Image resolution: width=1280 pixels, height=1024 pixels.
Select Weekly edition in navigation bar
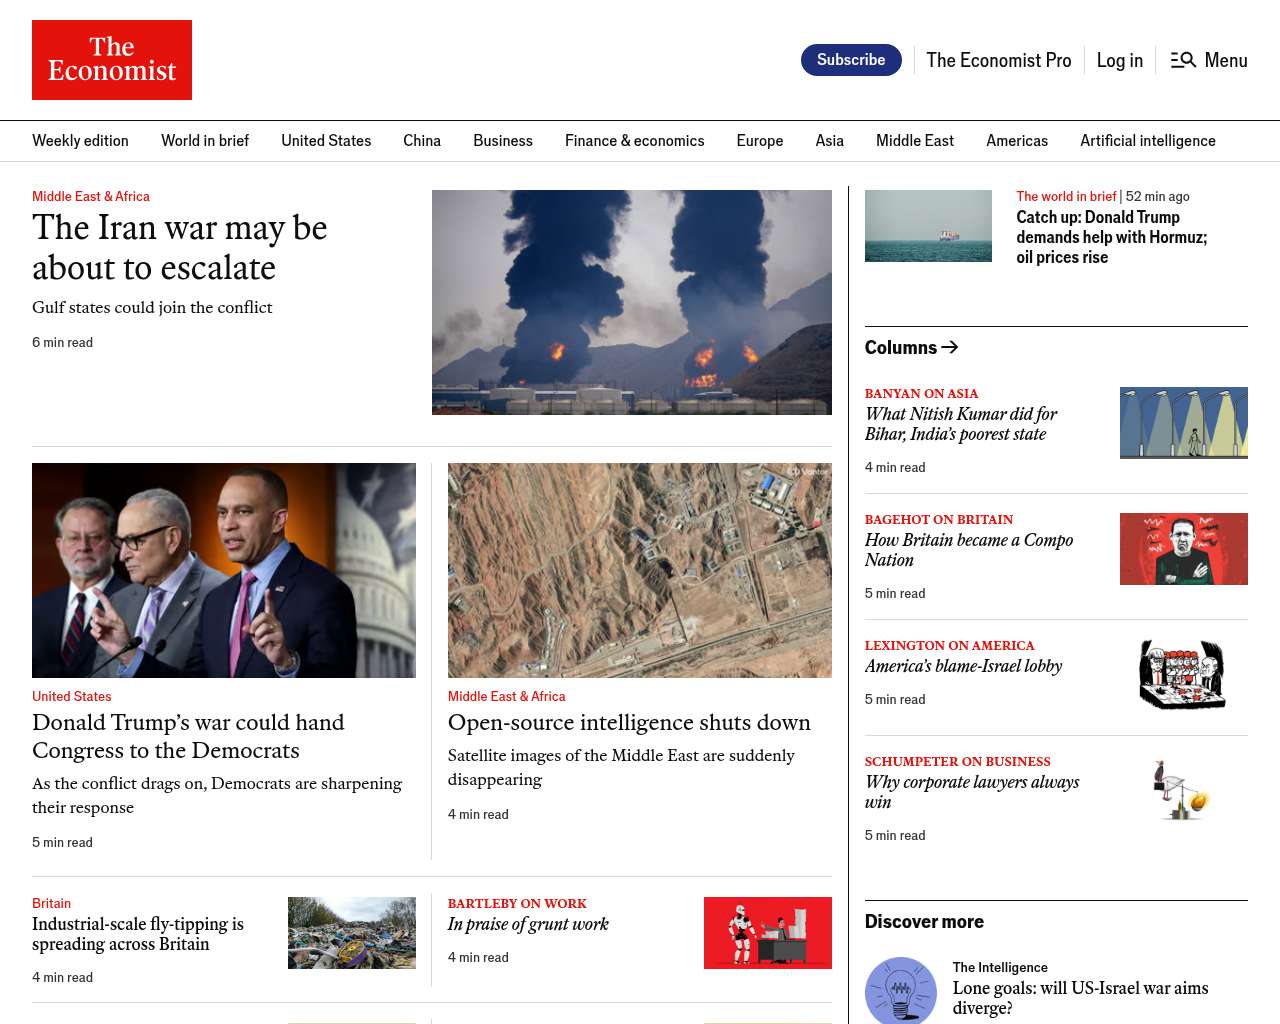point(80,141)
